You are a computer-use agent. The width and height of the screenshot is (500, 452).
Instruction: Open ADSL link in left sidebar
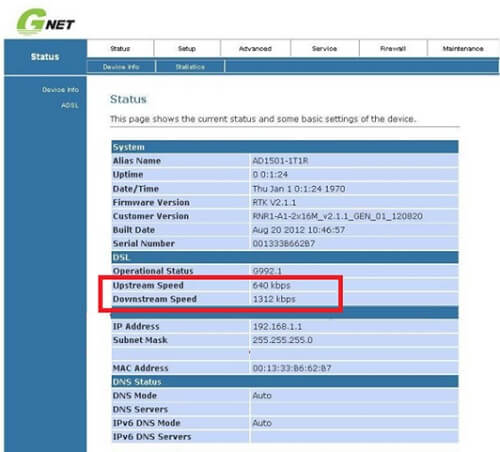(x=70, y=105)
